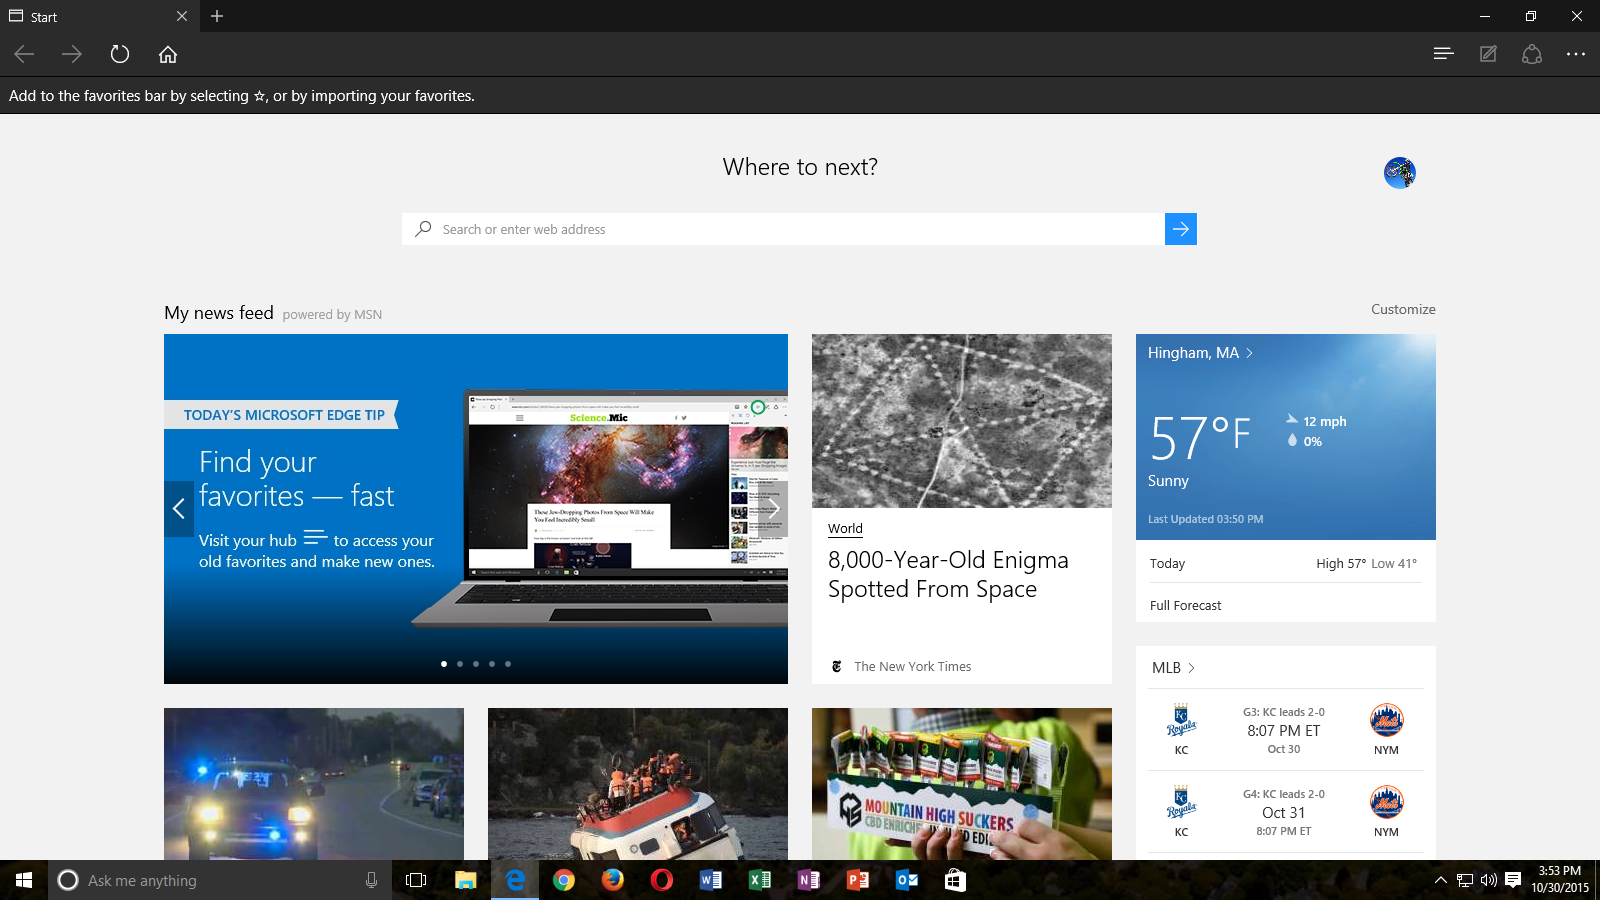Screen dimensions: 1600x900
Task: Select the first carousel dot
Action: pyautogui.click(x=444, y=664)
